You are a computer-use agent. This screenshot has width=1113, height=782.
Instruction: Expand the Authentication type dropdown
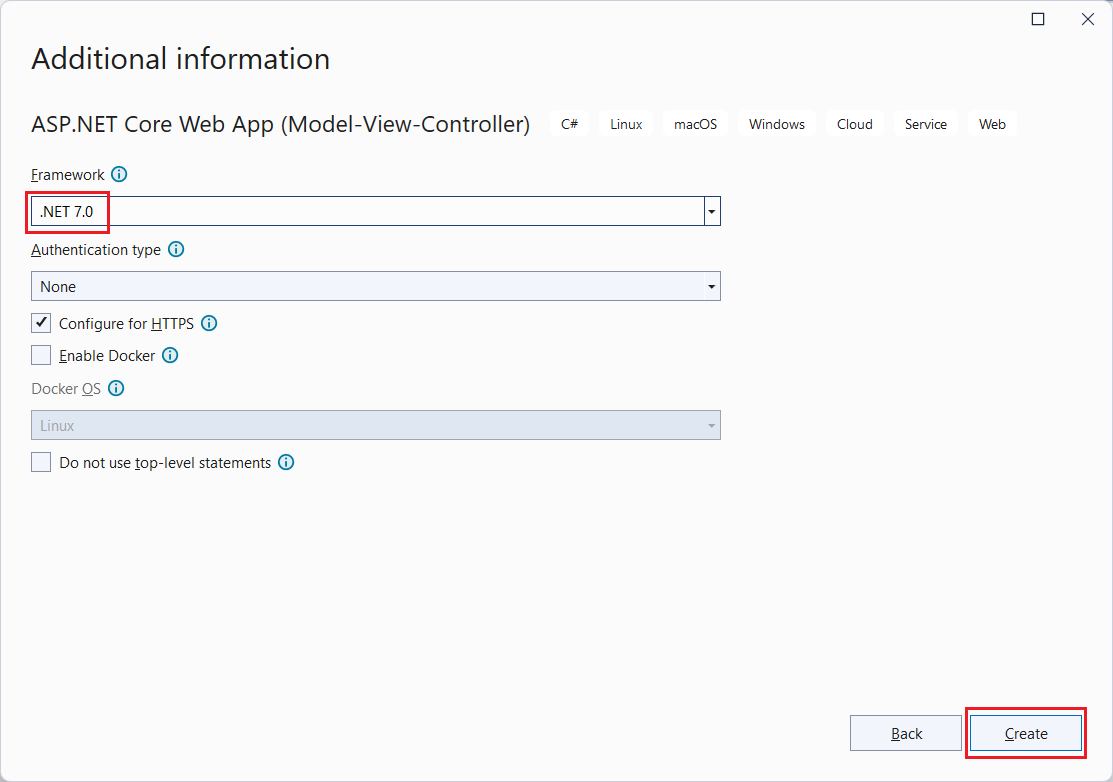point(711,286)
